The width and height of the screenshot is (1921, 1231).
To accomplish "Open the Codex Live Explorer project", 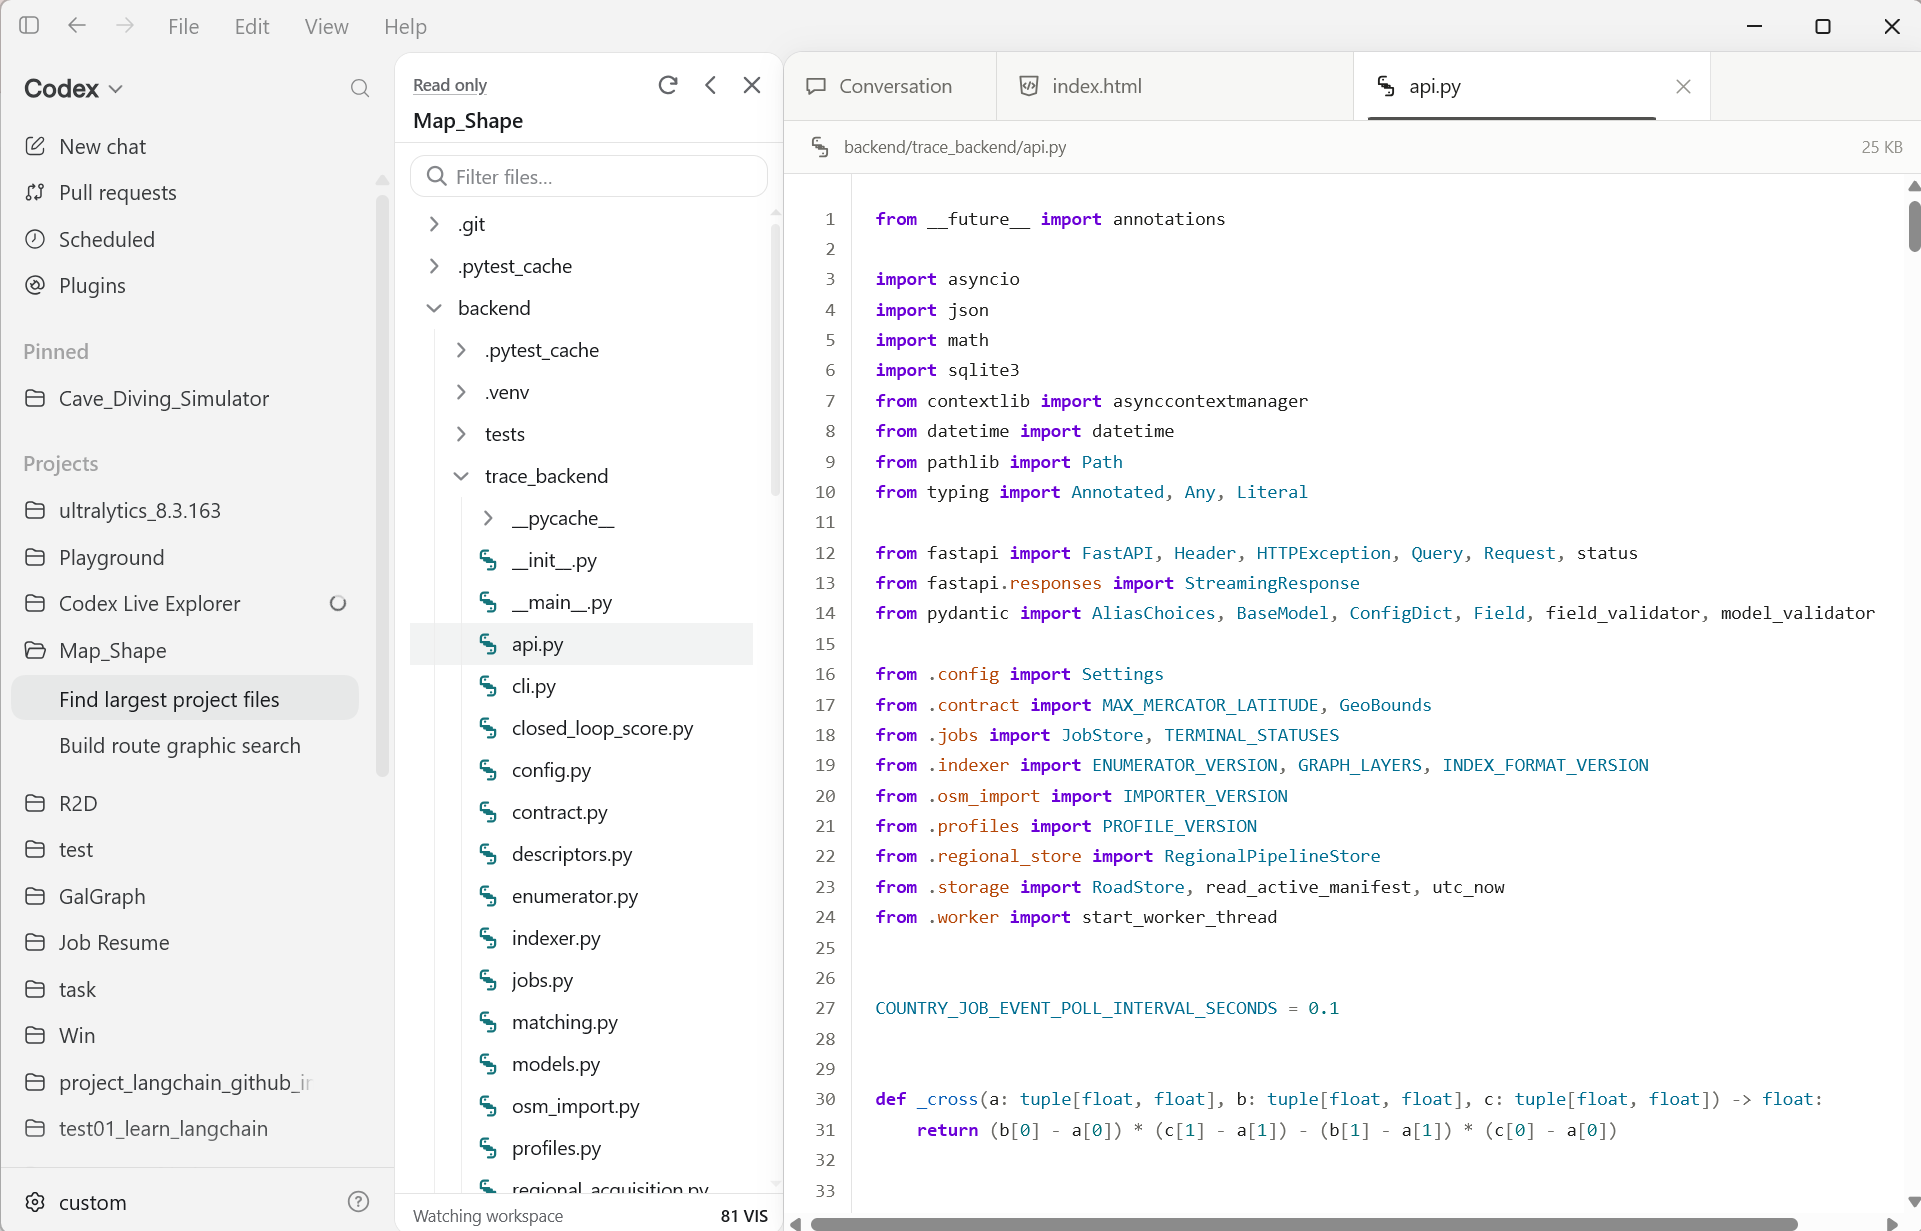I will click(149, 603).
